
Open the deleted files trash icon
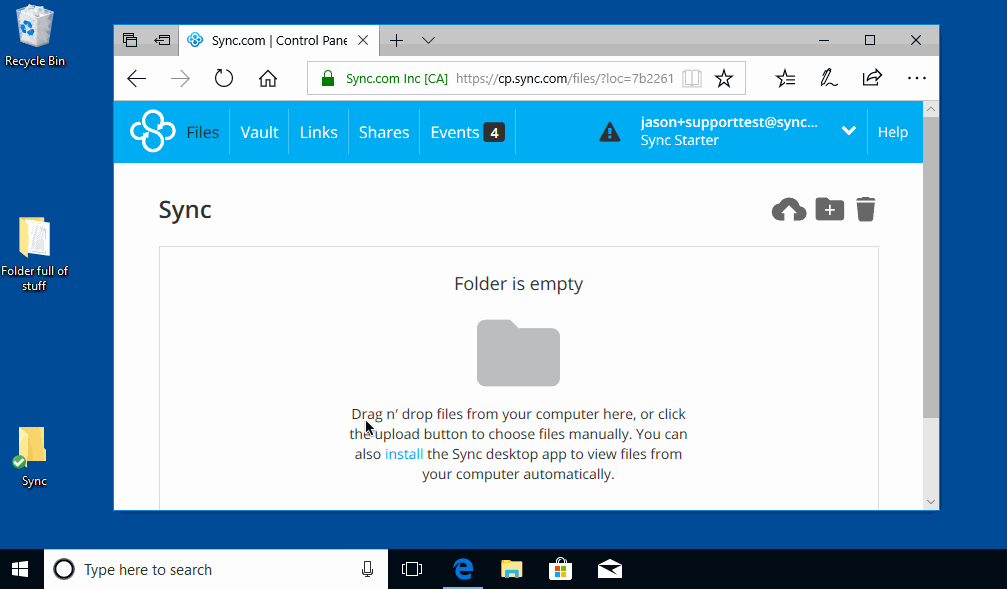pyautogui.click(x=866, y=209)
